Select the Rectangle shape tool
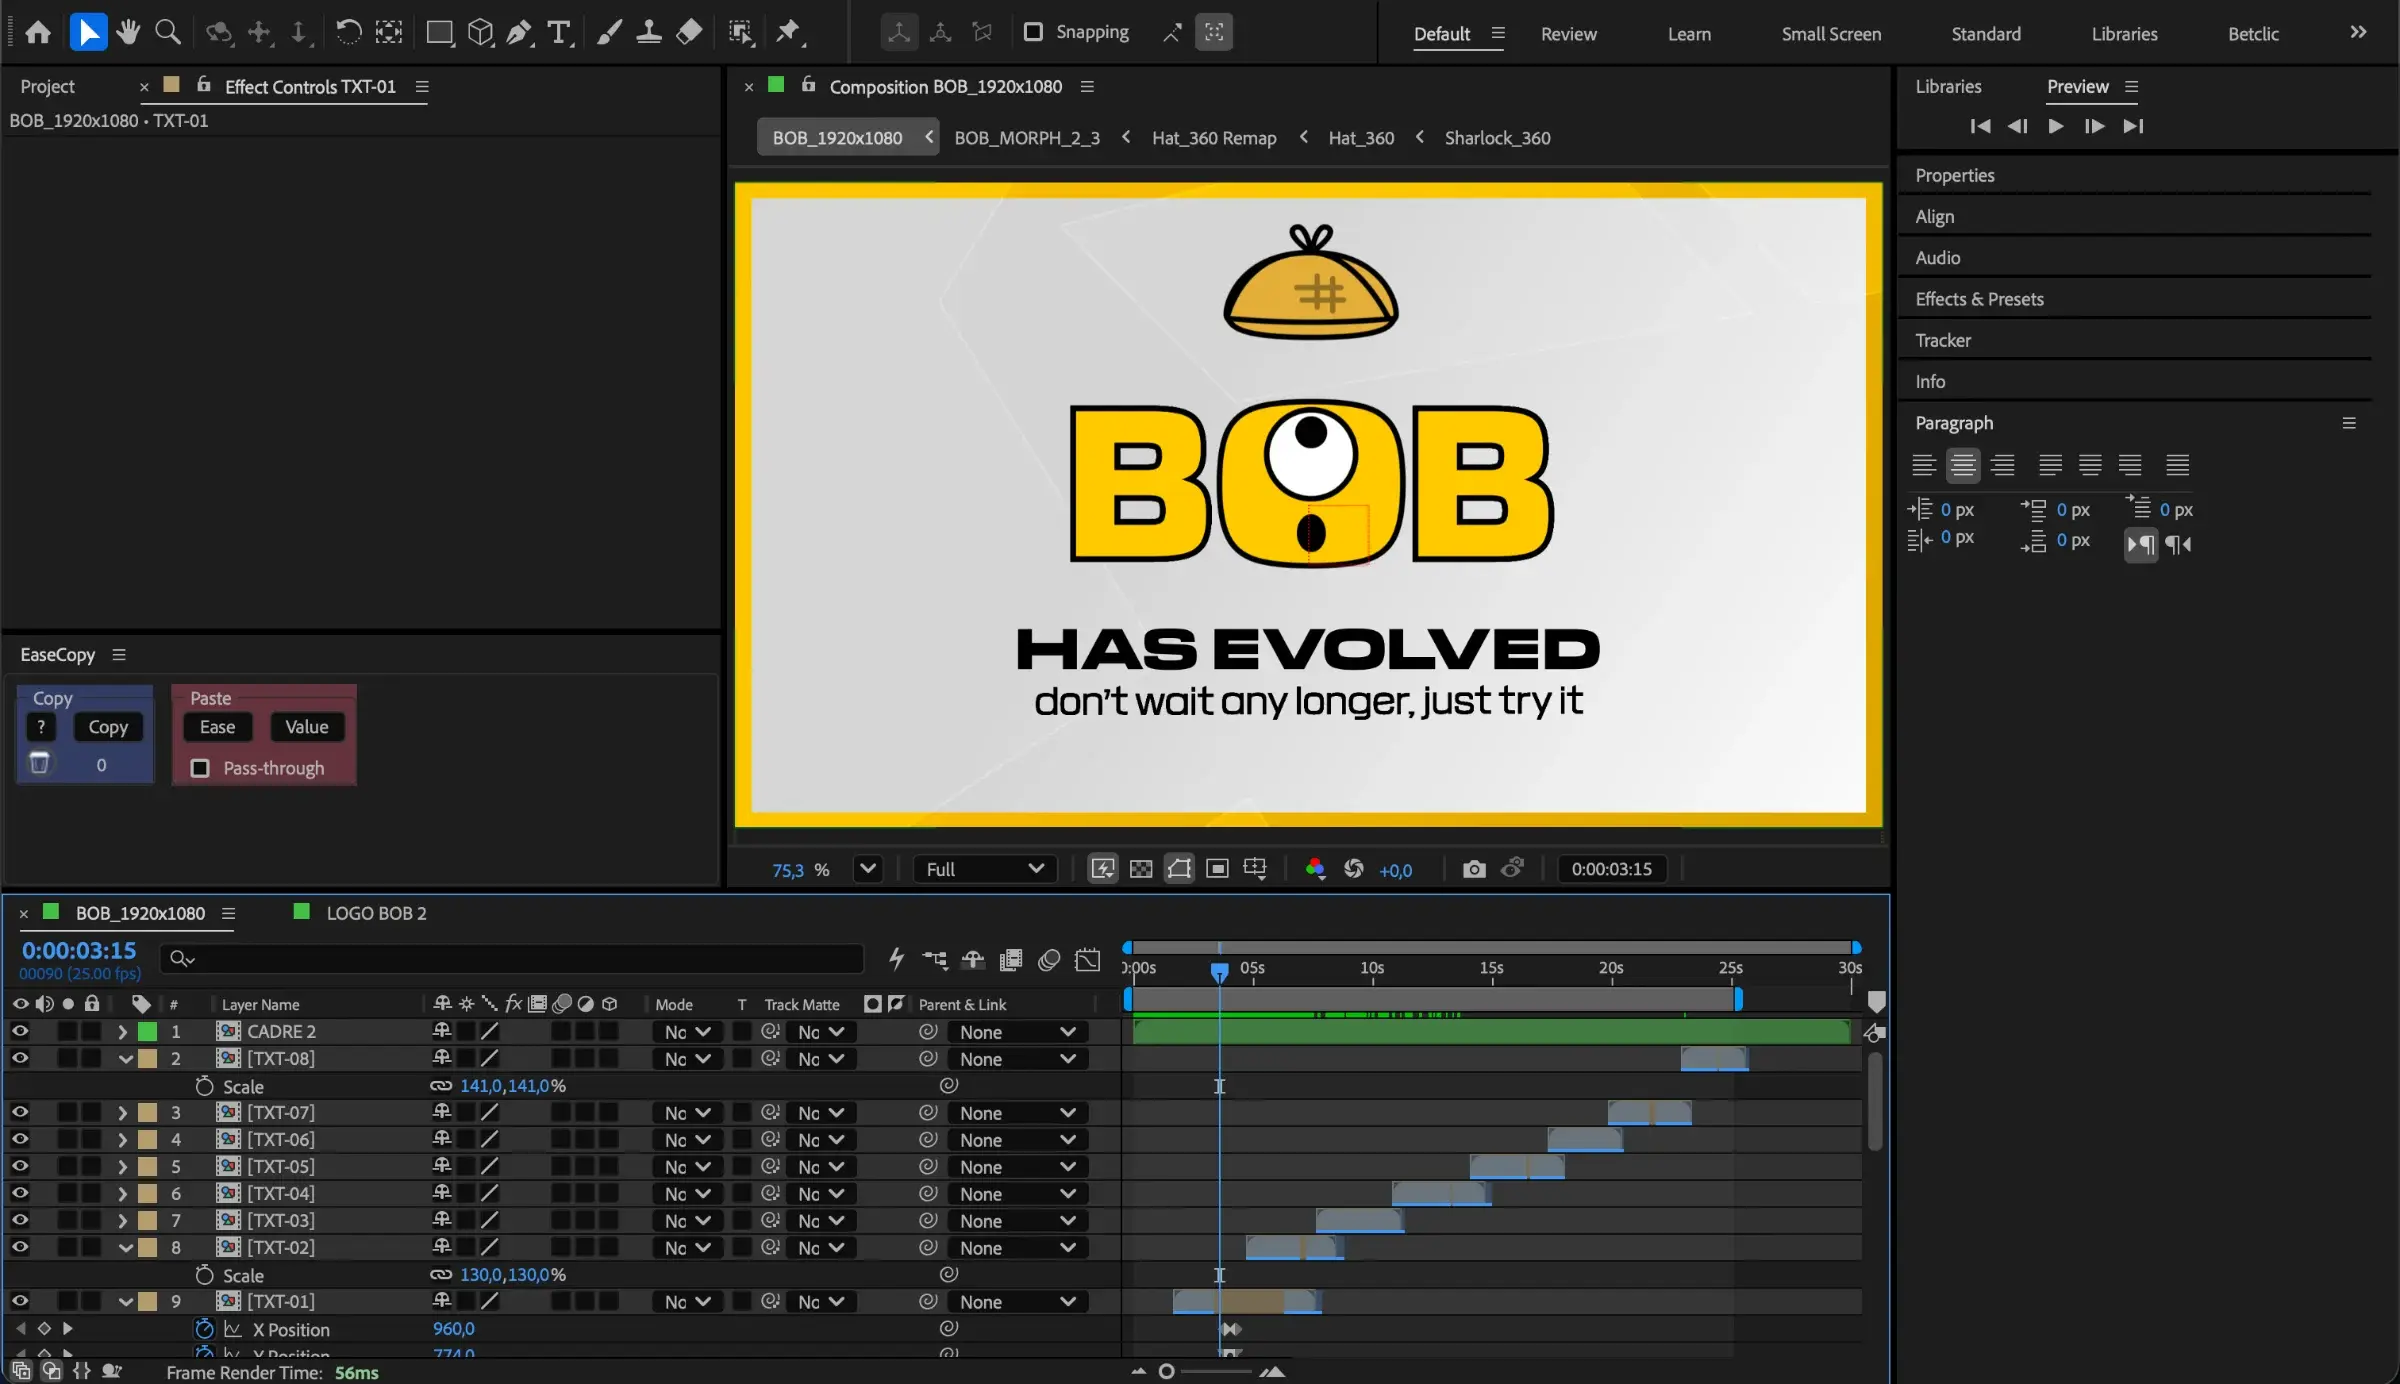2400x1384 pixels. (439, 32)
